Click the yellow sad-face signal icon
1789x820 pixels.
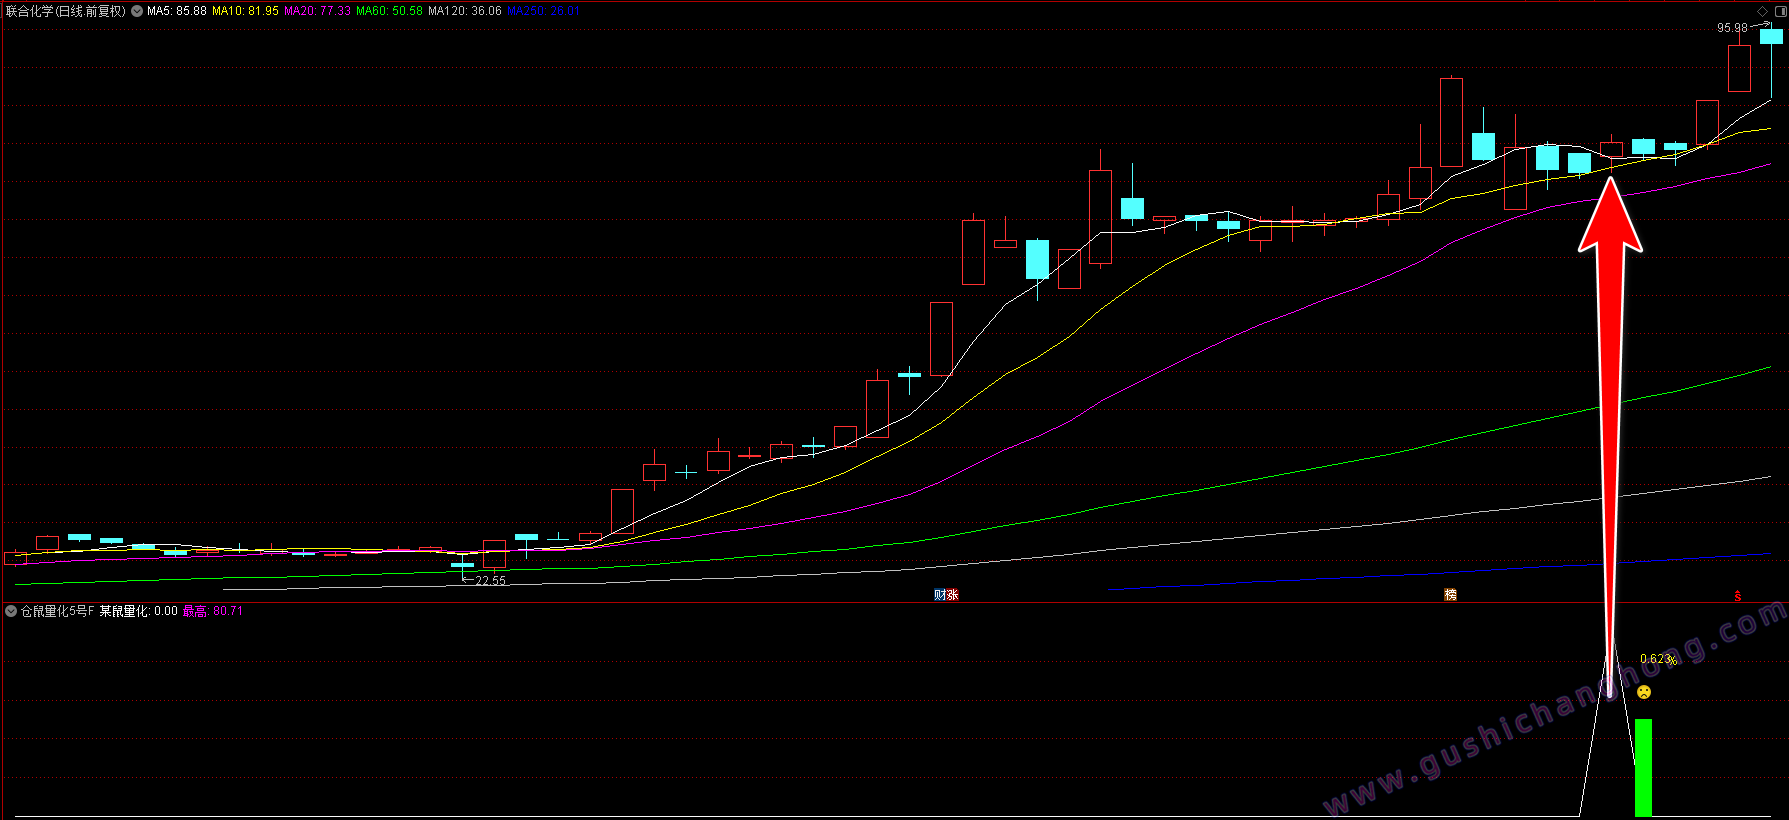tap(1644, 692)
